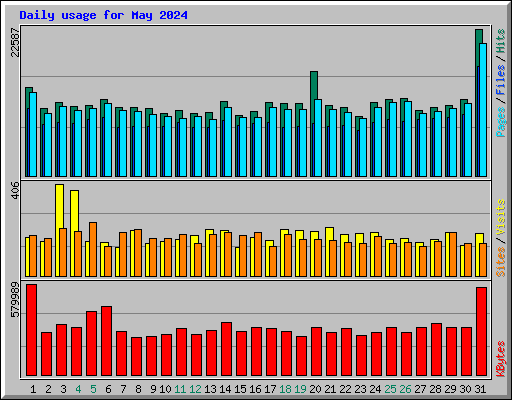Click the 406 visits axis value
The width and height of the screenshot is (512, 400).
pyautogui.click(x=15, y=190)
